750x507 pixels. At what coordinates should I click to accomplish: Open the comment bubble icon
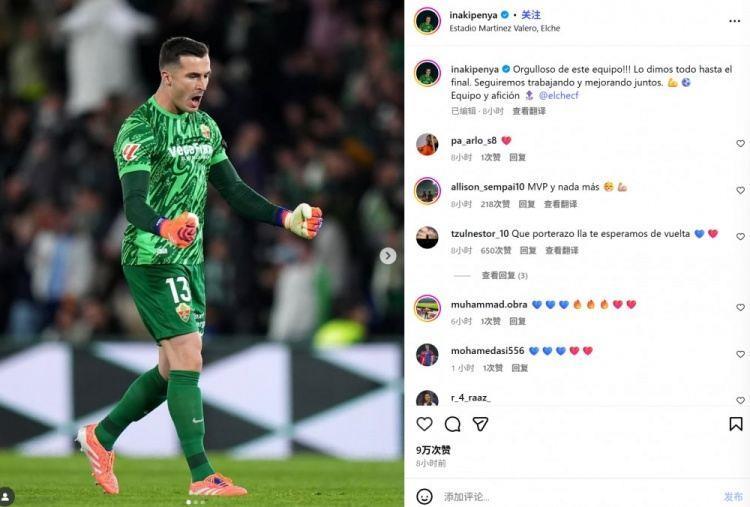pos(452,424)
